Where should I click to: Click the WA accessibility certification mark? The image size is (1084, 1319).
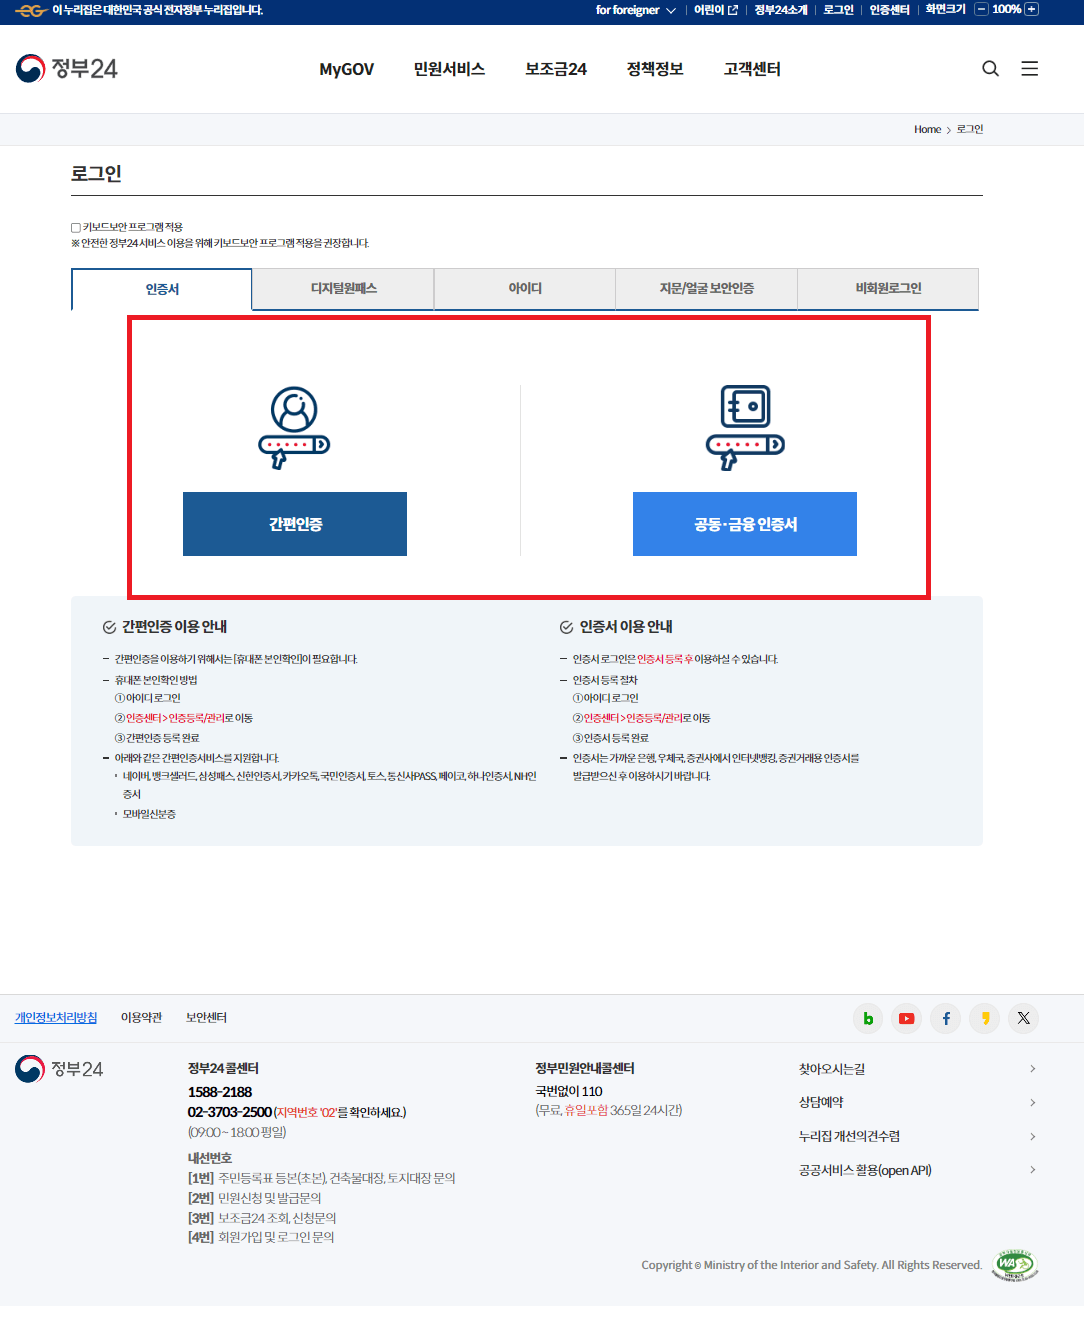pyautogui.click(x=1016, y=1264)
